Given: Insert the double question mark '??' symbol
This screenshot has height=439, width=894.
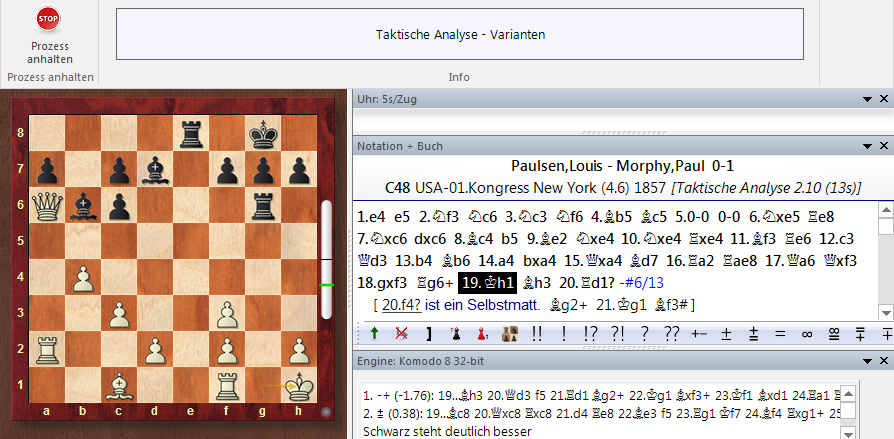Looking at the screenshot, I should coord(670,333).
